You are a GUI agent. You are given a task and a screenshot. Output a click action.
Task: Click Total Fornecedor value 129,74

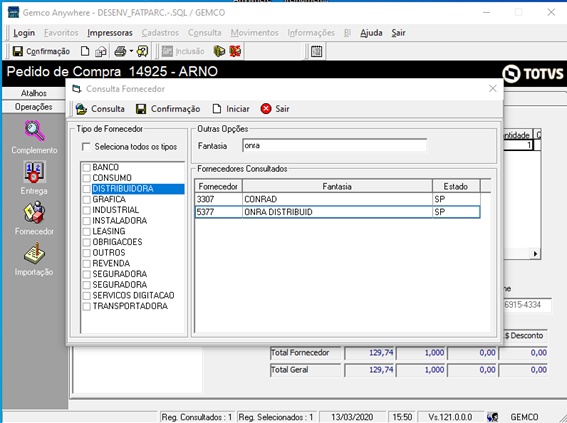(x=370, y=353)
